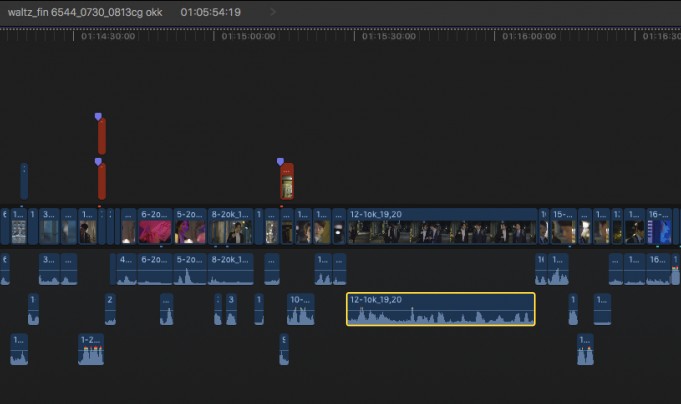Select the 5-20 audio clip below the storyline
This screenshot has height=404, width=681.
pyautogui.click(x=190, y=269)
